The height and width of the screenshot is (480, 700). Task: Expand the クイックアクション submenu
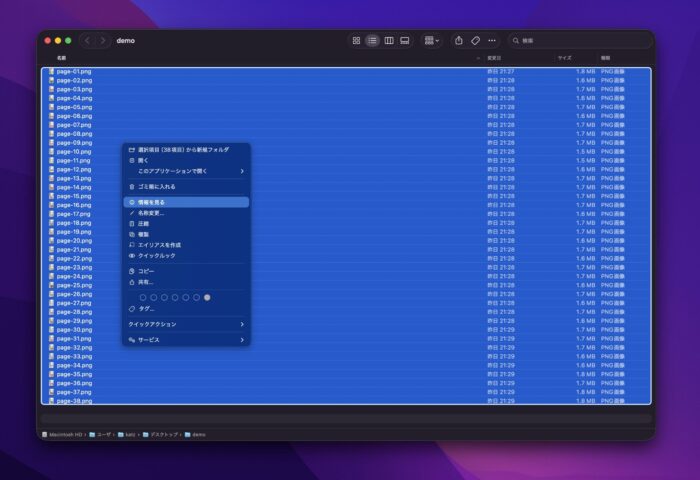pyautogui.click(x=187, y=324)
